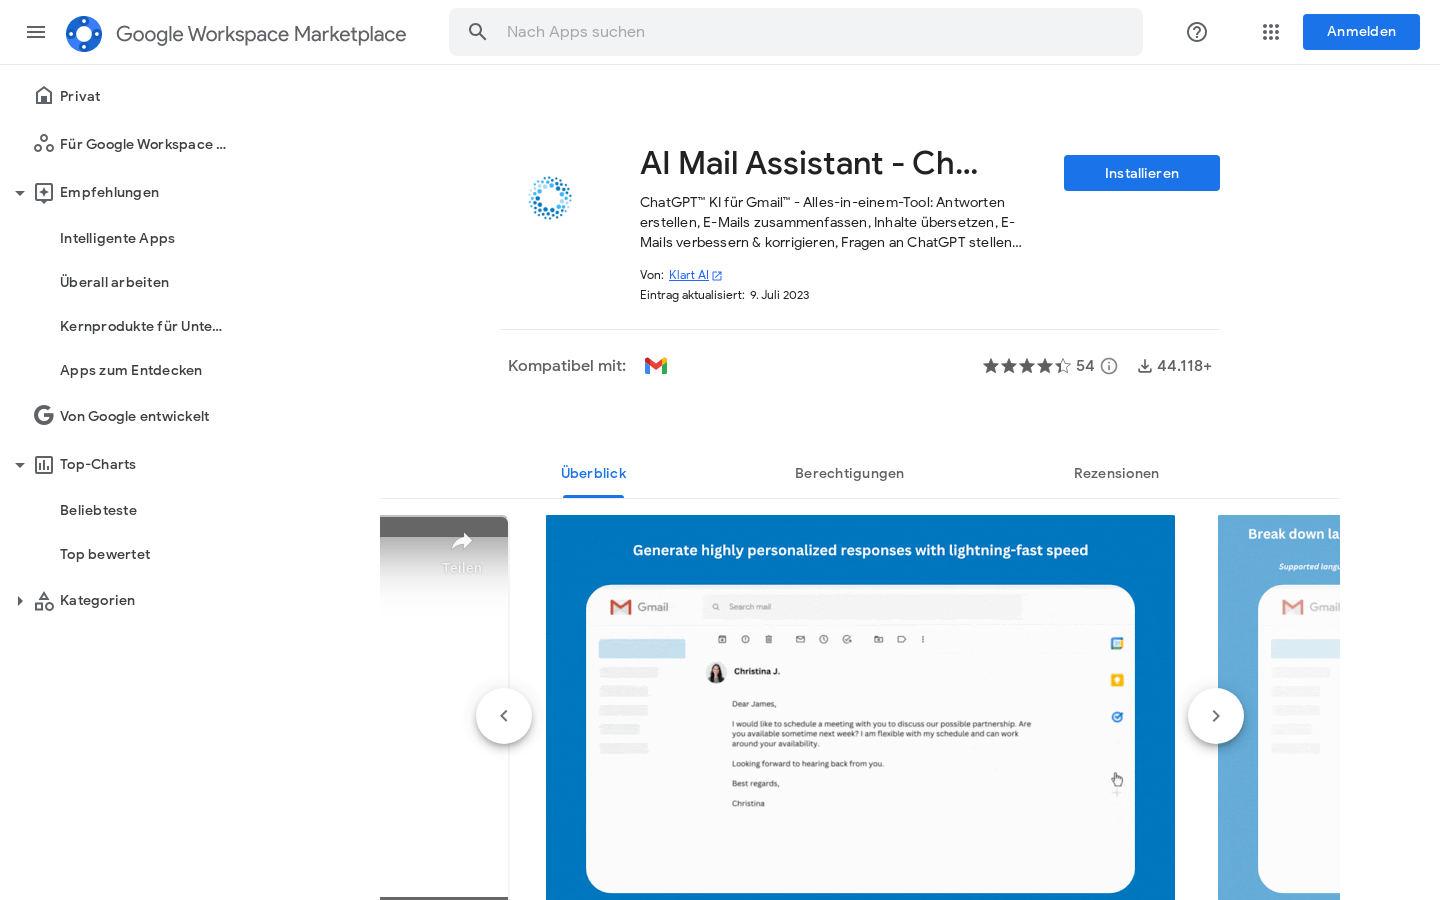Viewport: 1440px width, 900px height.
Task: Click the Privat home icon
Action: [44, 96]
